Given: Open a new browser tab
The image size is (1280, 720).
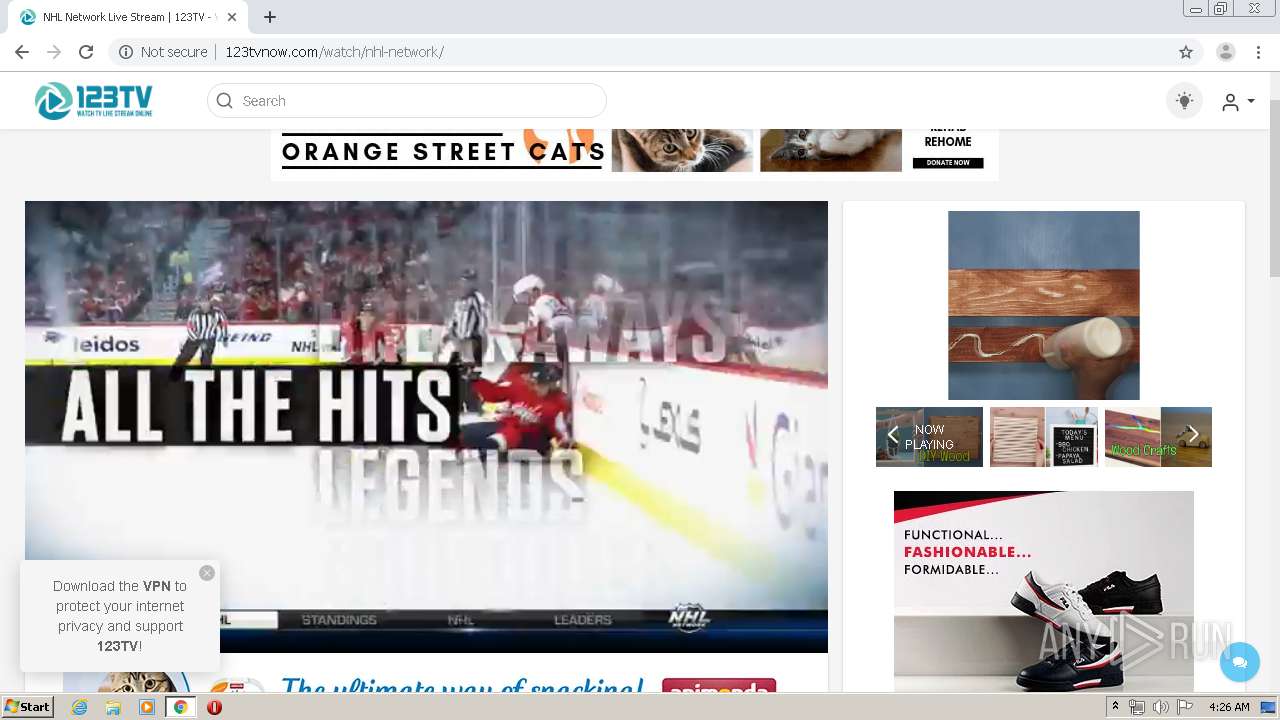Looking at the screenshot, I should pyautogui.click(x=270, y=17).
